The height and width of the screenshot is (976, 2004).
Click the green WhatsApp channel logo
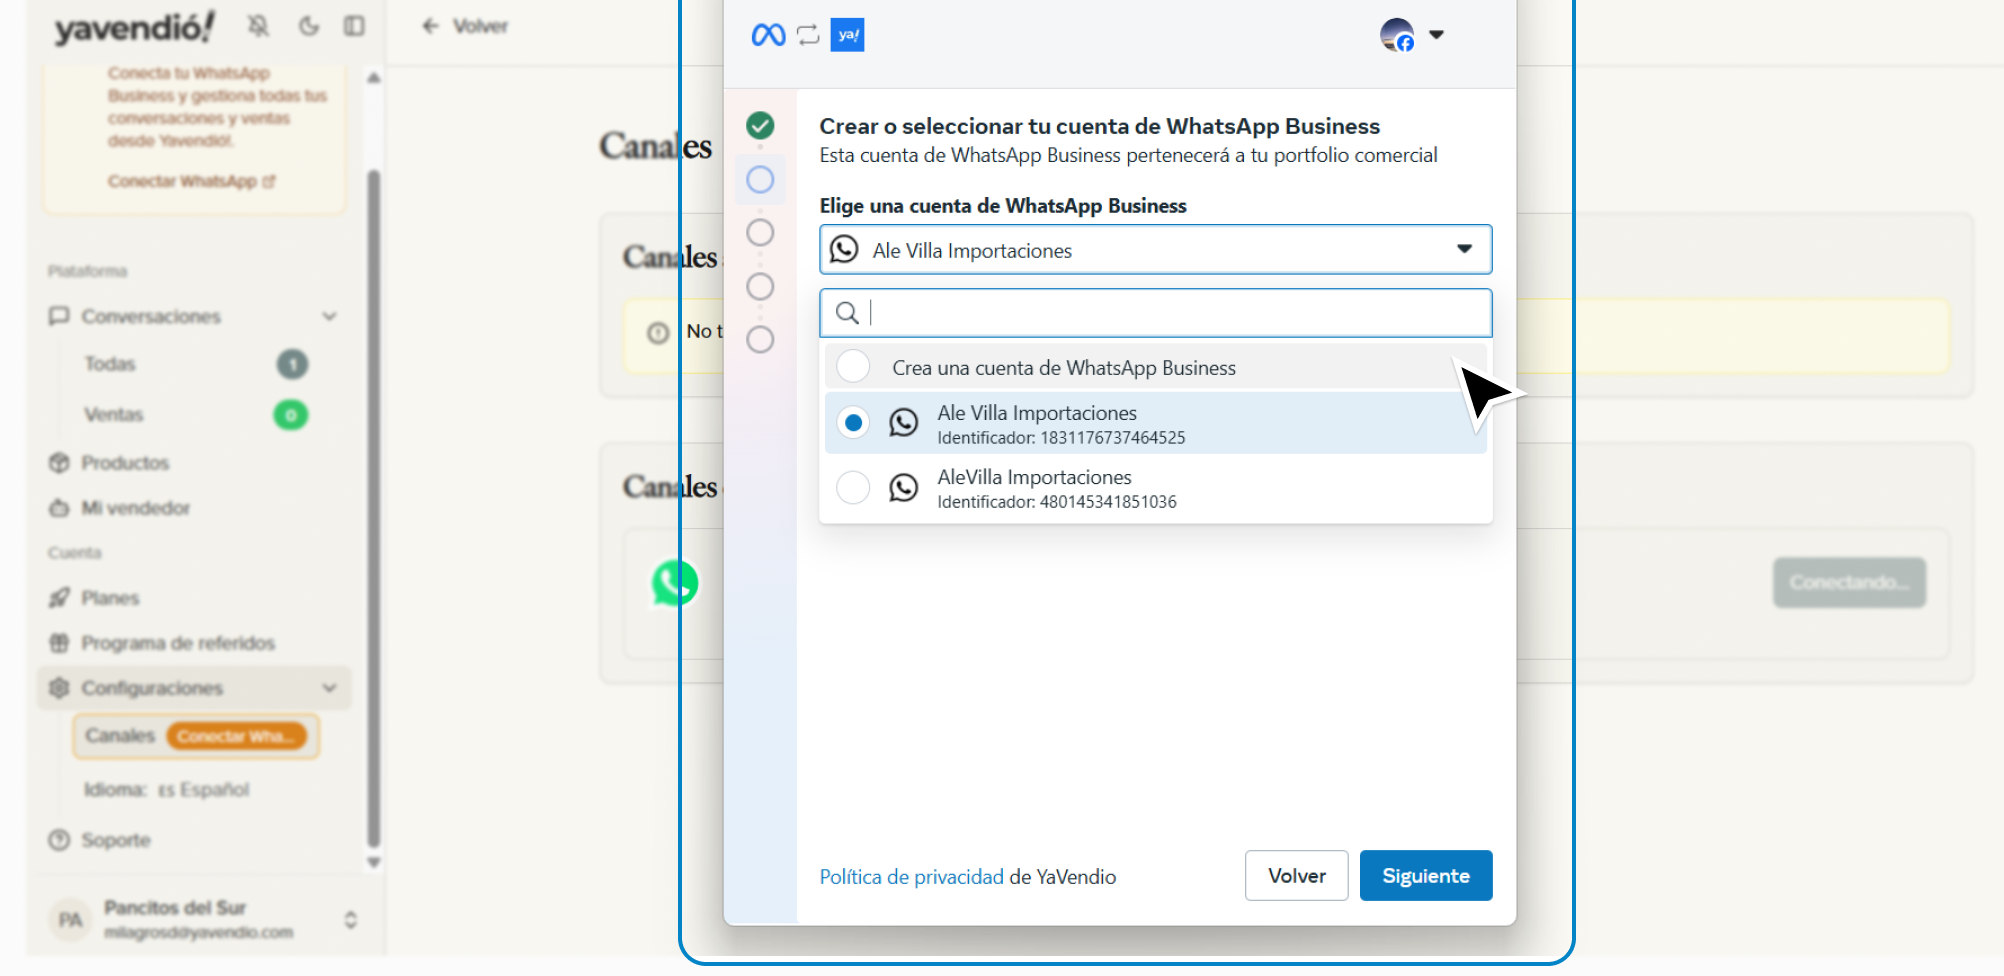(x=675, y=583)
